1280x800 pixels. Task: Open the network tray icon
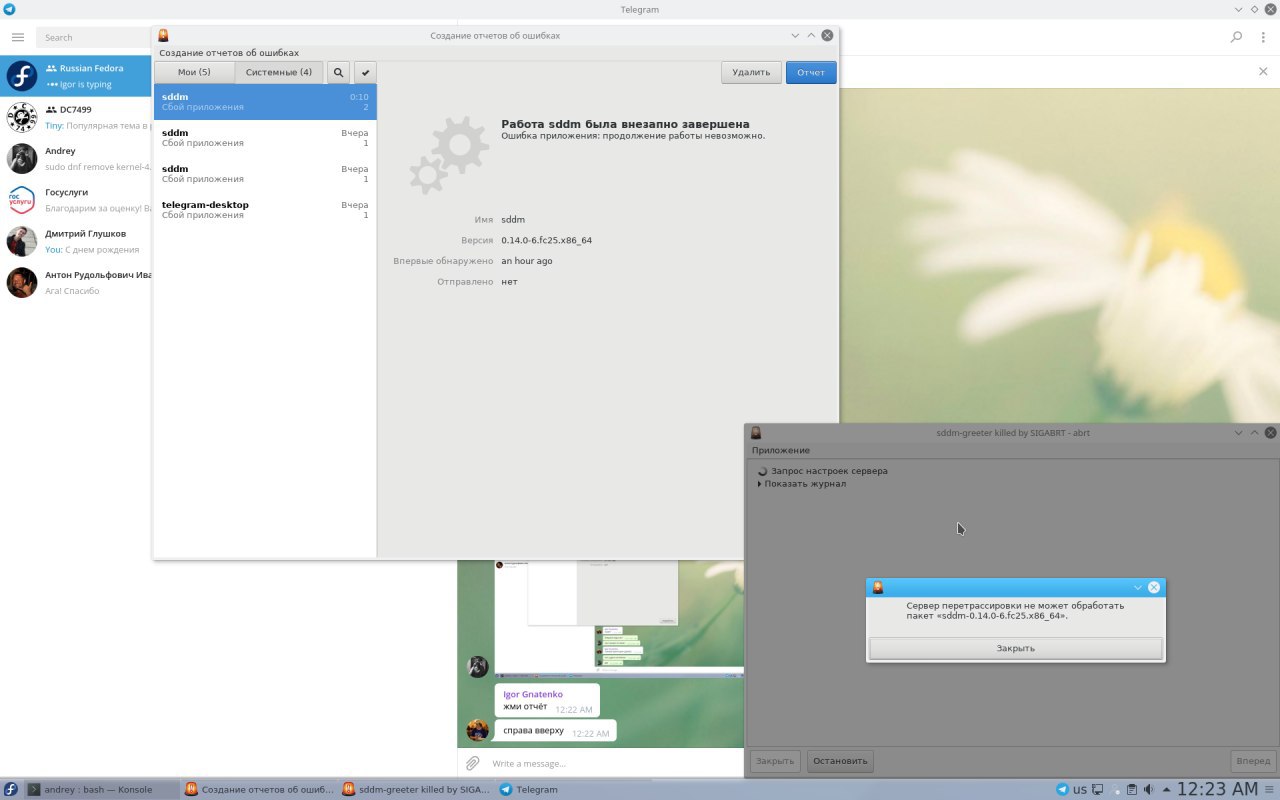click(1097, 789)
